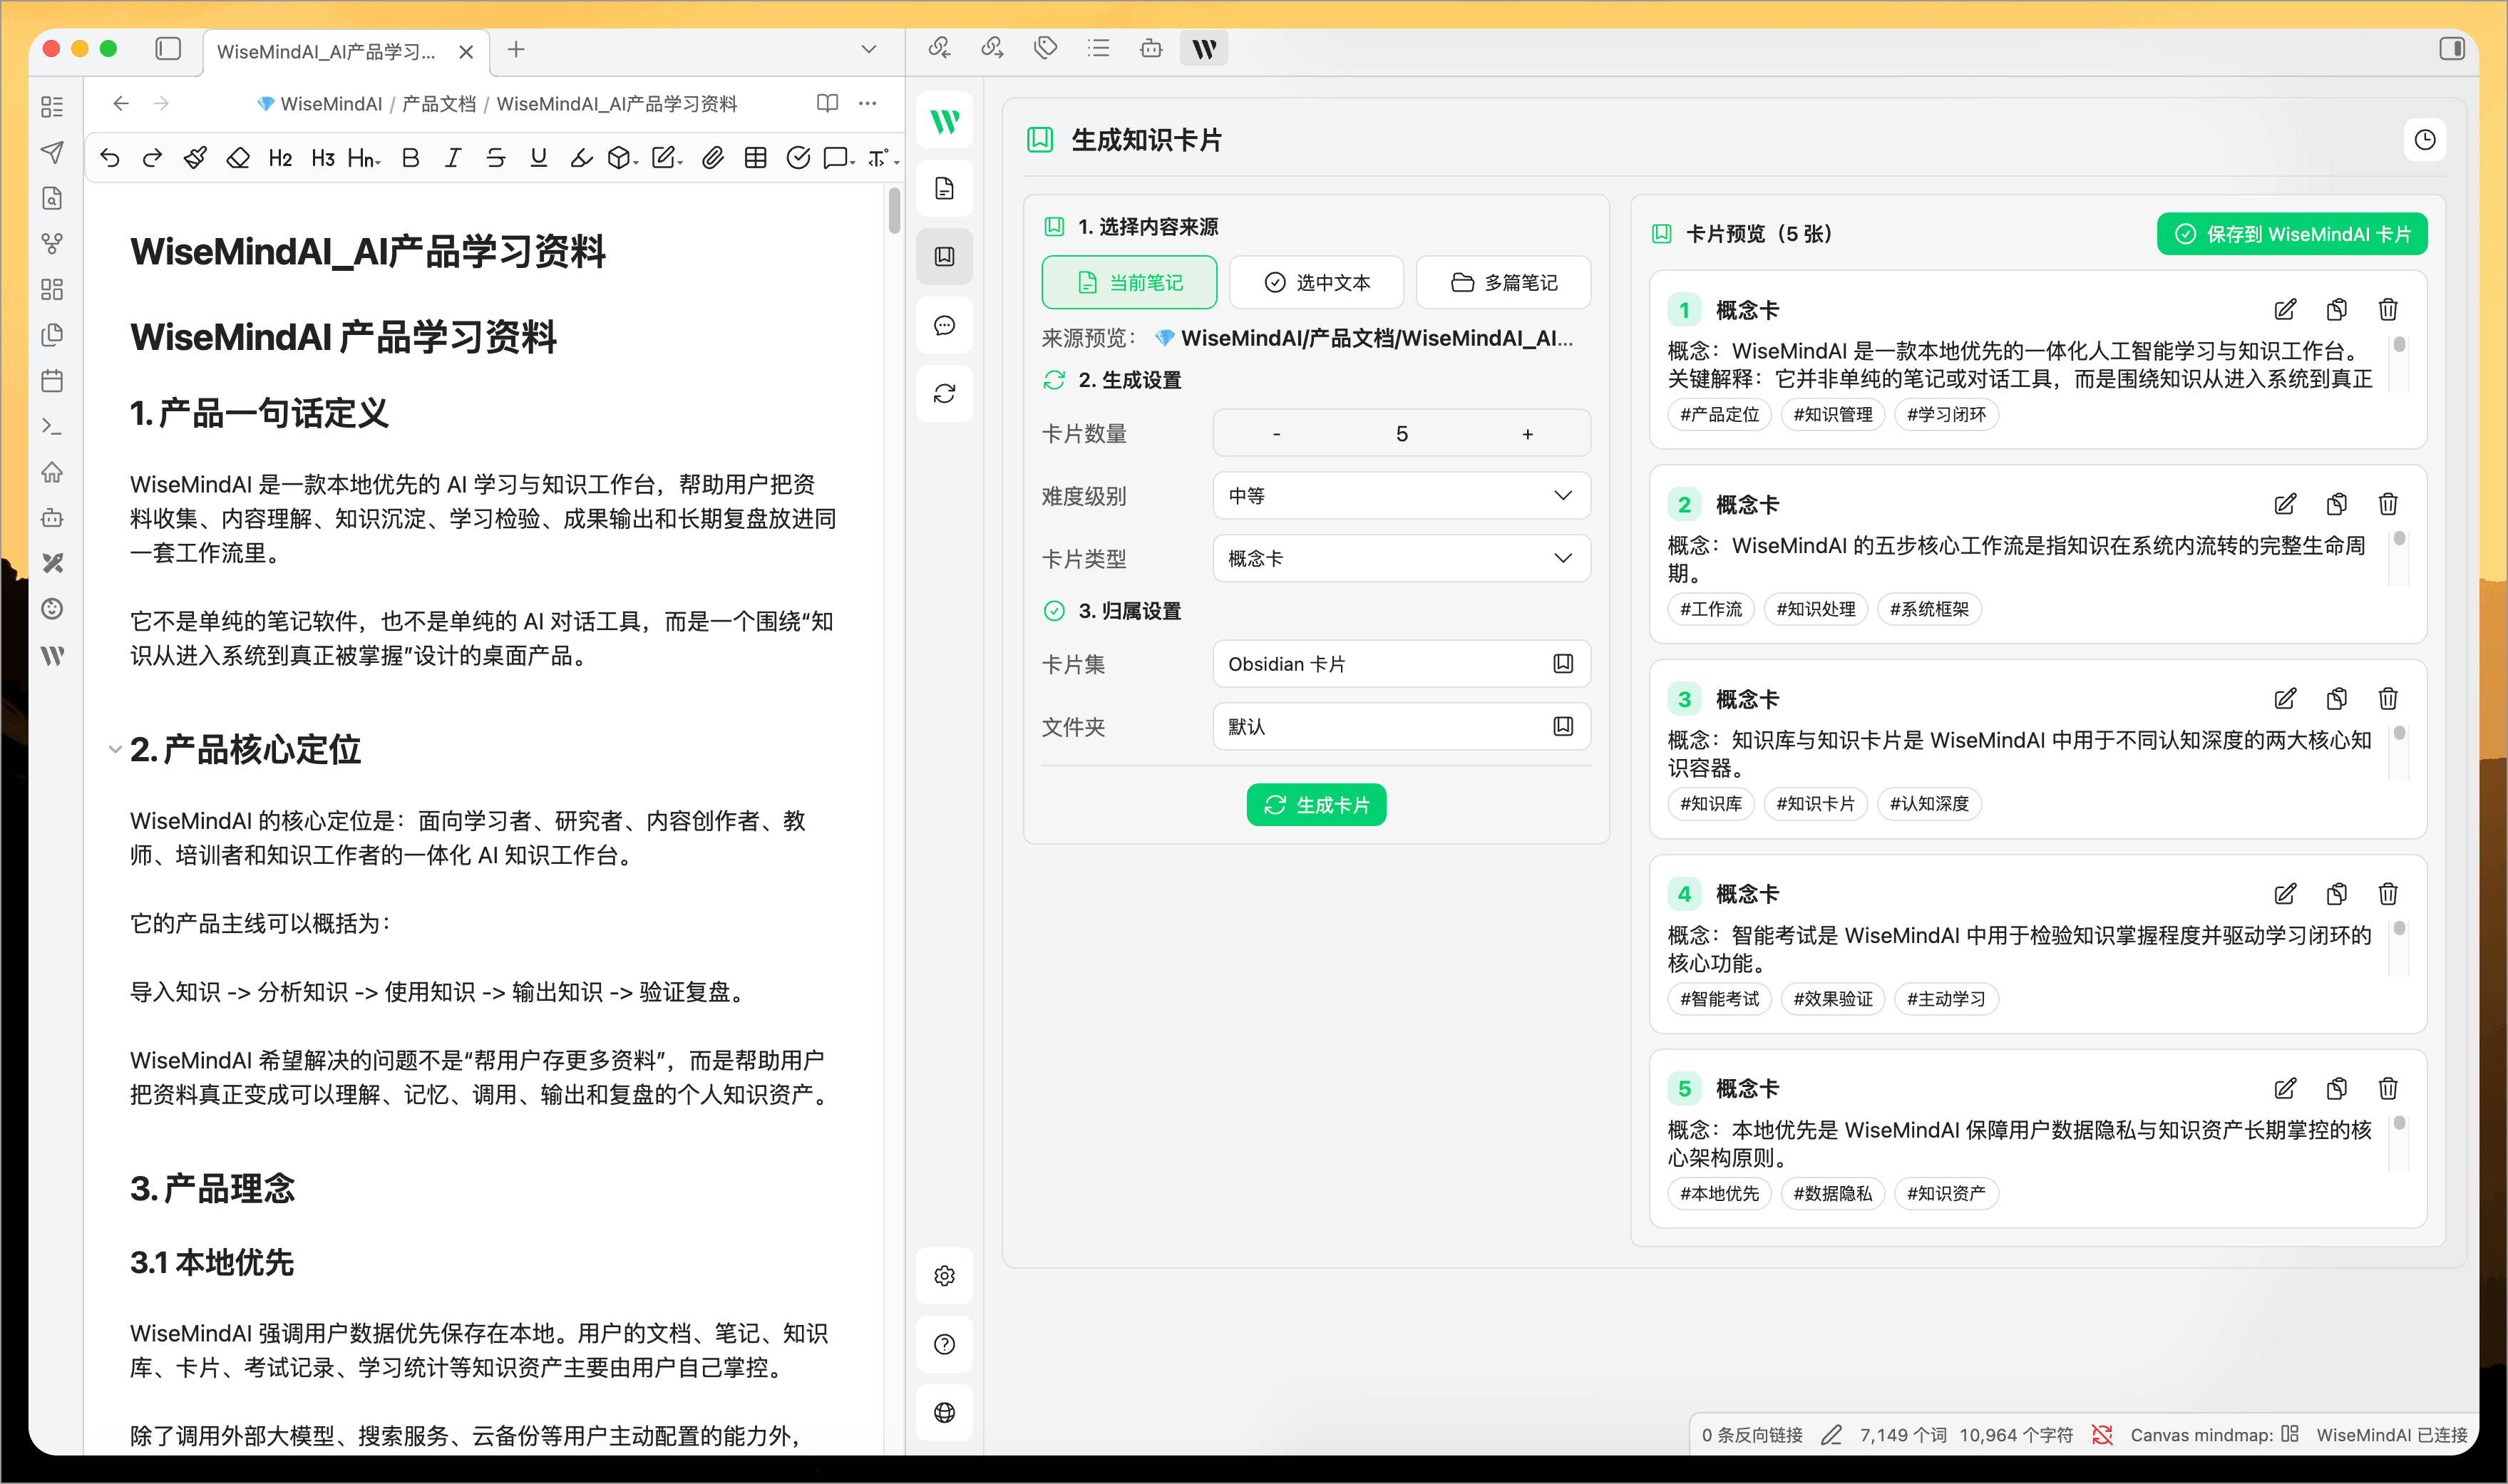Open the Hn heading dropdown
This screenshot has width=2508, height=1484.
(364, 158)
